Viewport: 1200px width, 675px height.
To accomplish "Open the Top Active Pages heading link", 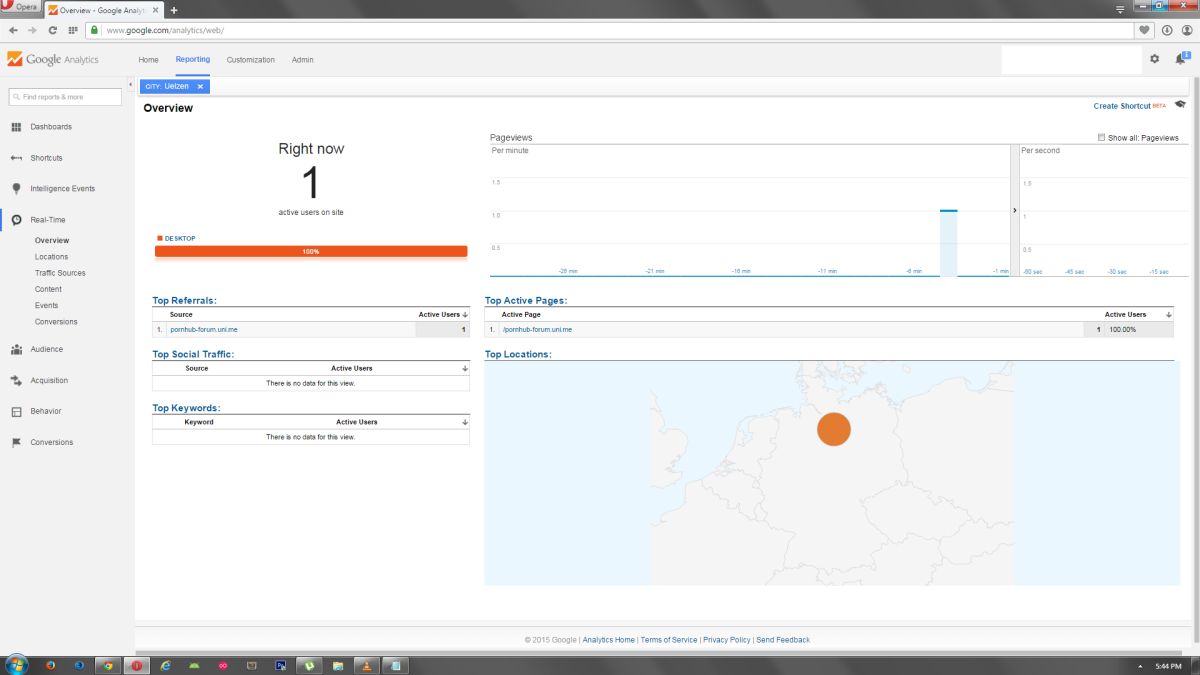I will 526,300.
